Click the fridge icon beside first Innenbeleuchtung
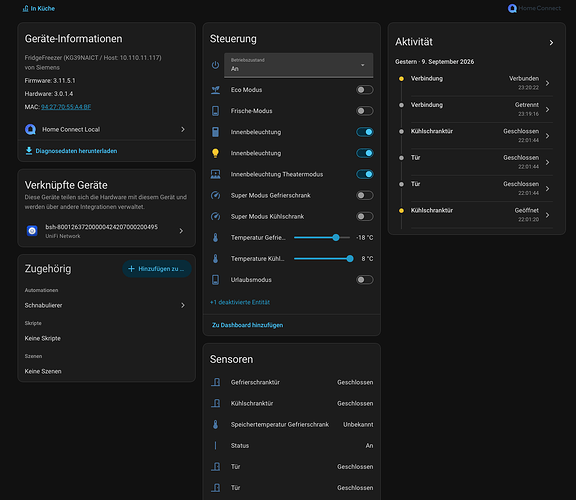The width and height of the screenshot is (576, 500). click(x=216, y=132)
